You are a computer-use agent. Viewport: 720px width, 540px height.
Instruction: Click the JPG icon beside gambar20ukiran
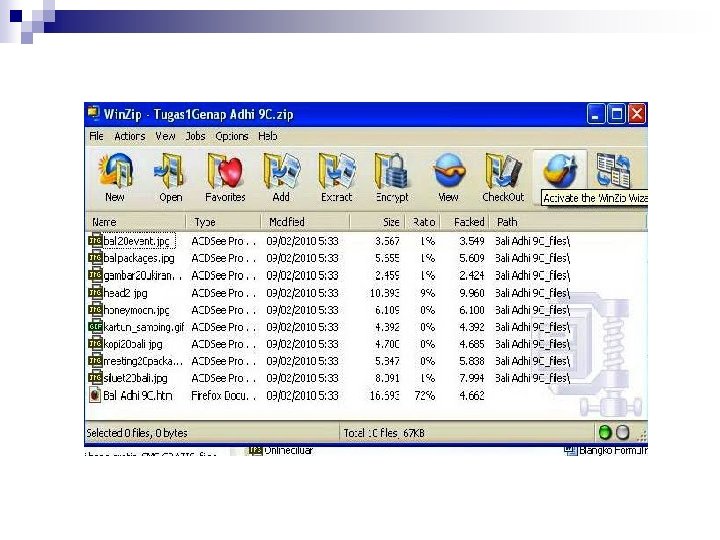(95, 275)
